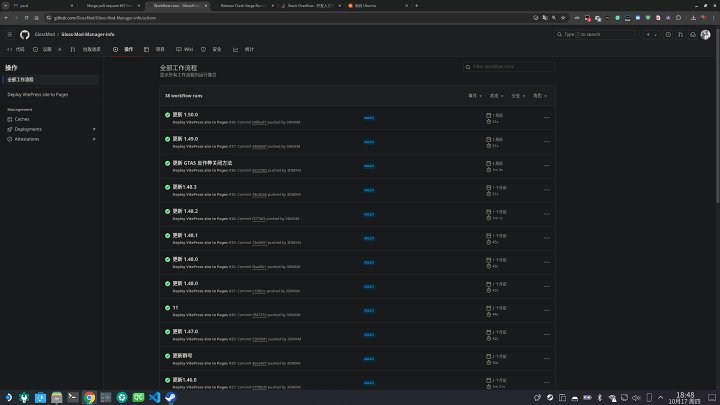This screenshot has width=720, height=405.
Task: Open Chrome from the taskbar
Action: tap(90, 397)
